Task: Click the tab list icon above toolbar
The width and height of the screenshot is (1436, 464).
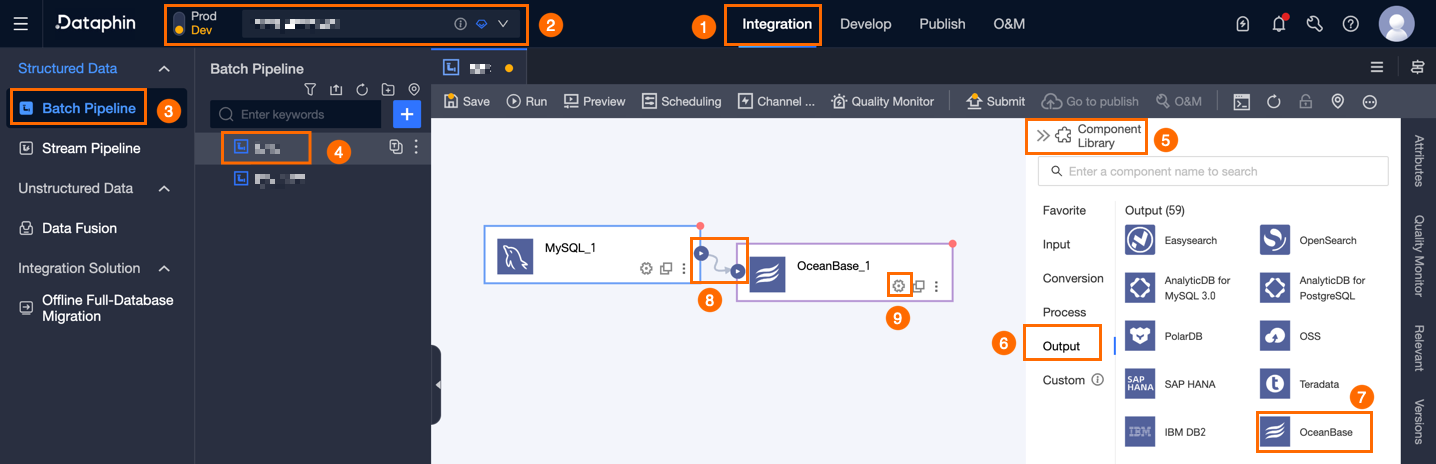Action: pyautogui.click(x=1377, y=67)
